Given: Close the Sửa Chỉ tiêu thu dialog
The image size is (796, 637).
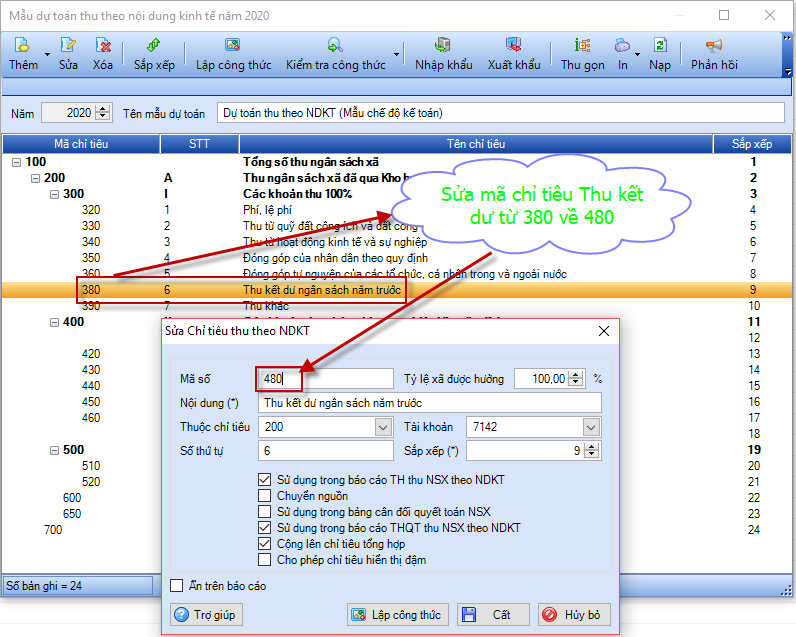Looking at the screenshot, I should tap(604, 331).
